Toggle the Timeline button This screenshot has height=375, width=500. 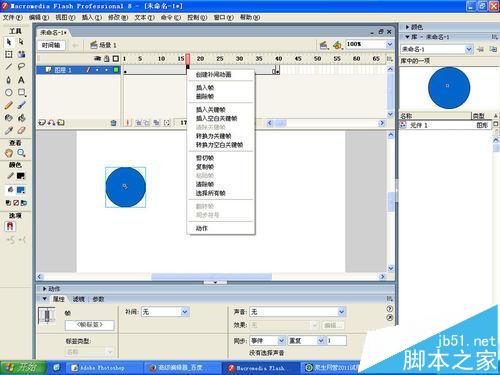coord(51,45)
